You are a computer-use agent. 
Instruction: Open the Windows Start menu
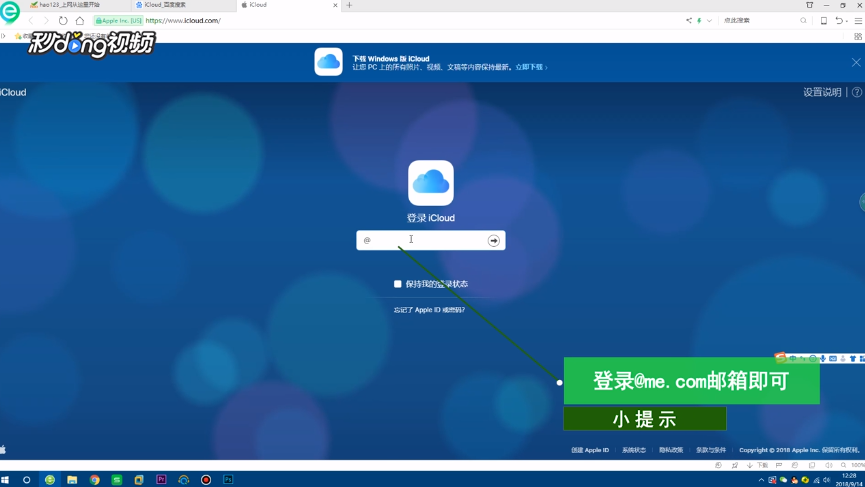click(x=5, y=480)
